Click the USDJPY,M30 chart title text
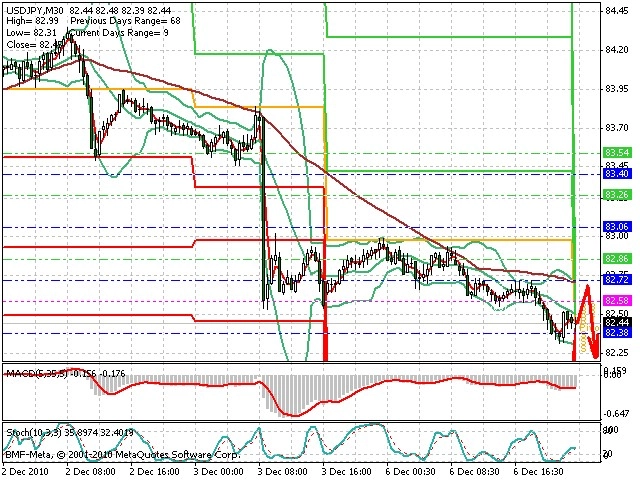 tap(35, 10)
